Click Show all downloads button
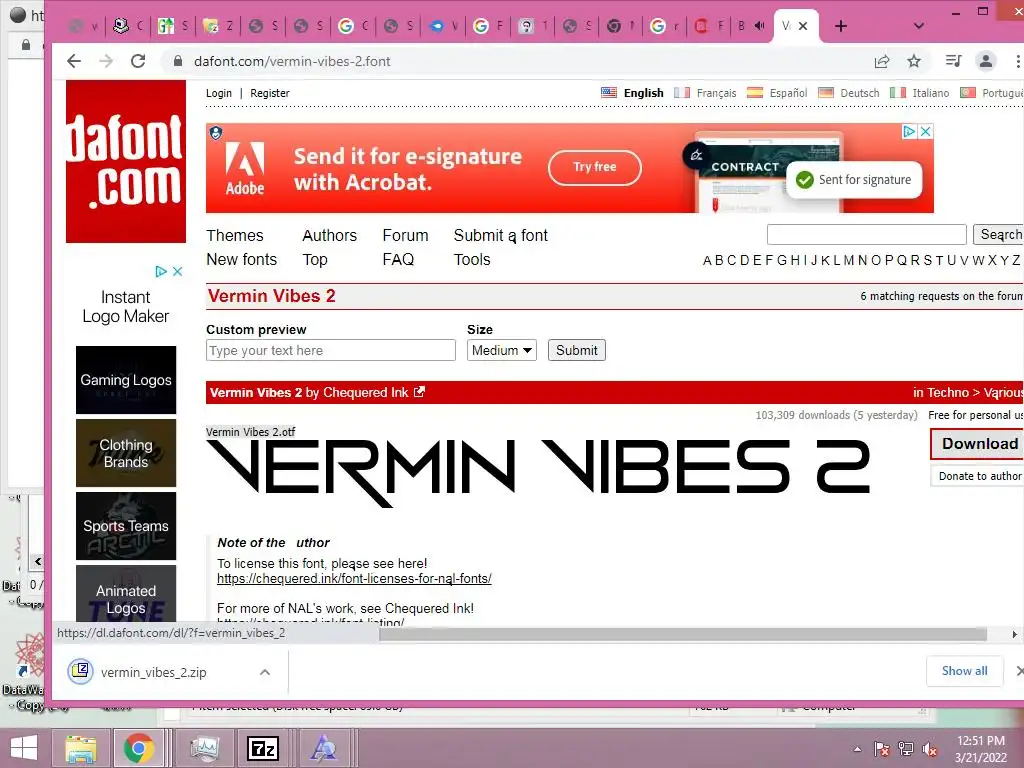 coord(965,671)
